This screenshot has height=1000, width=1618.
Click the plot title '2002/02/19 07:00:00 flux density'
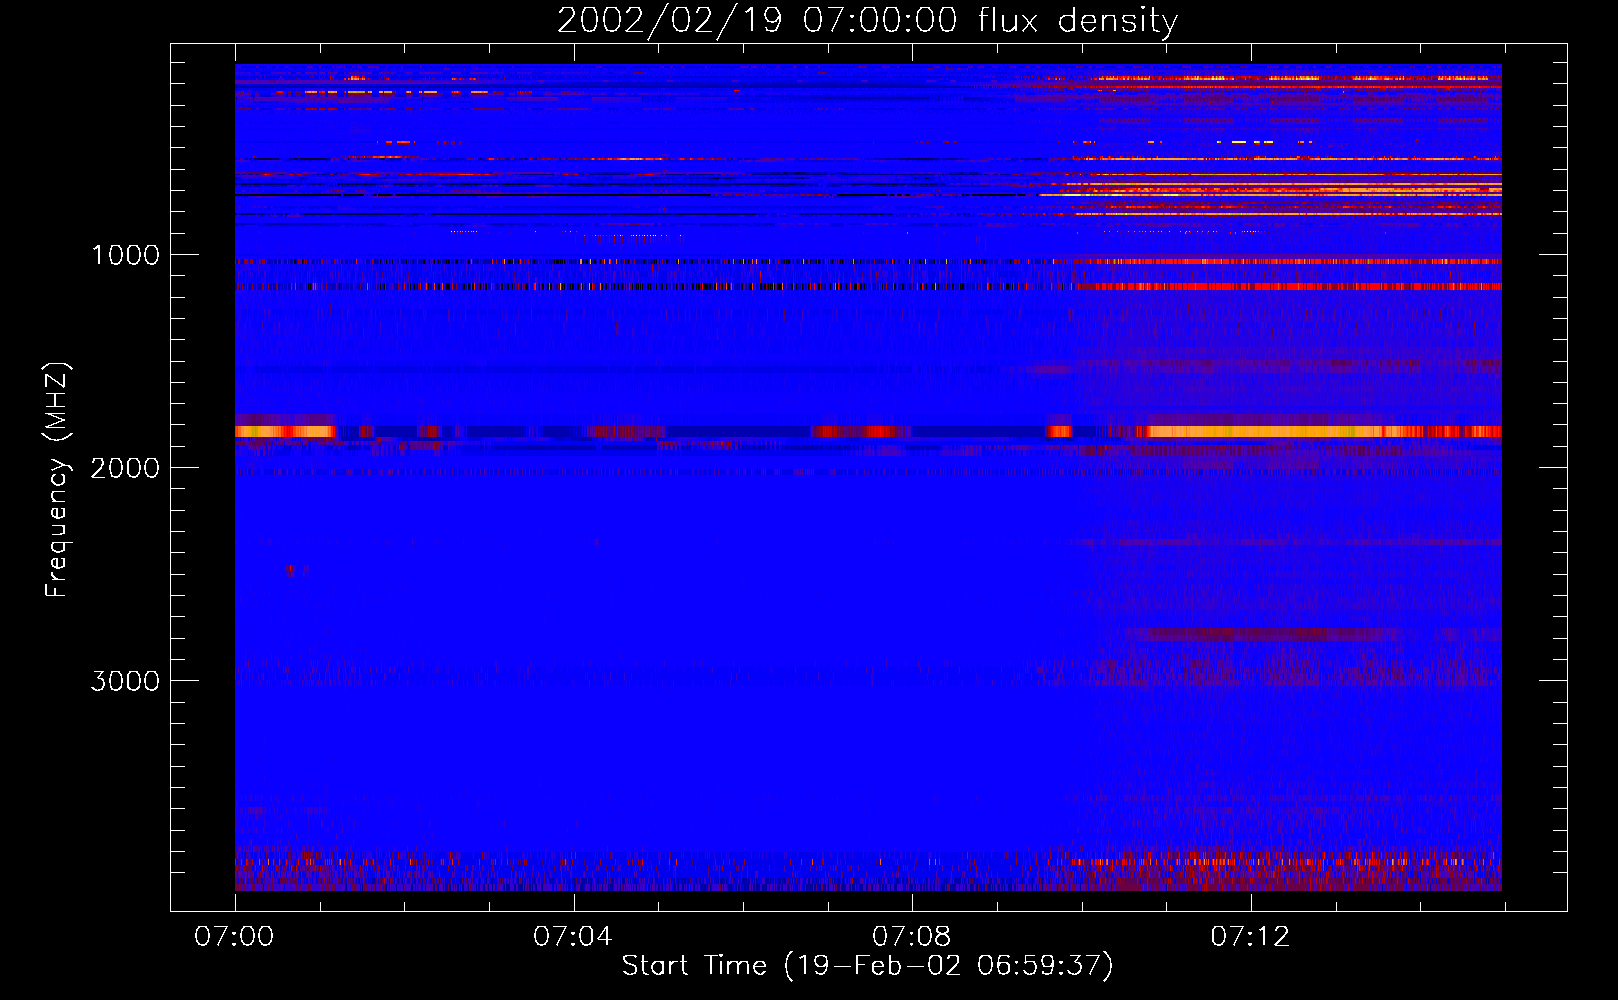click(x=867, y=21)
